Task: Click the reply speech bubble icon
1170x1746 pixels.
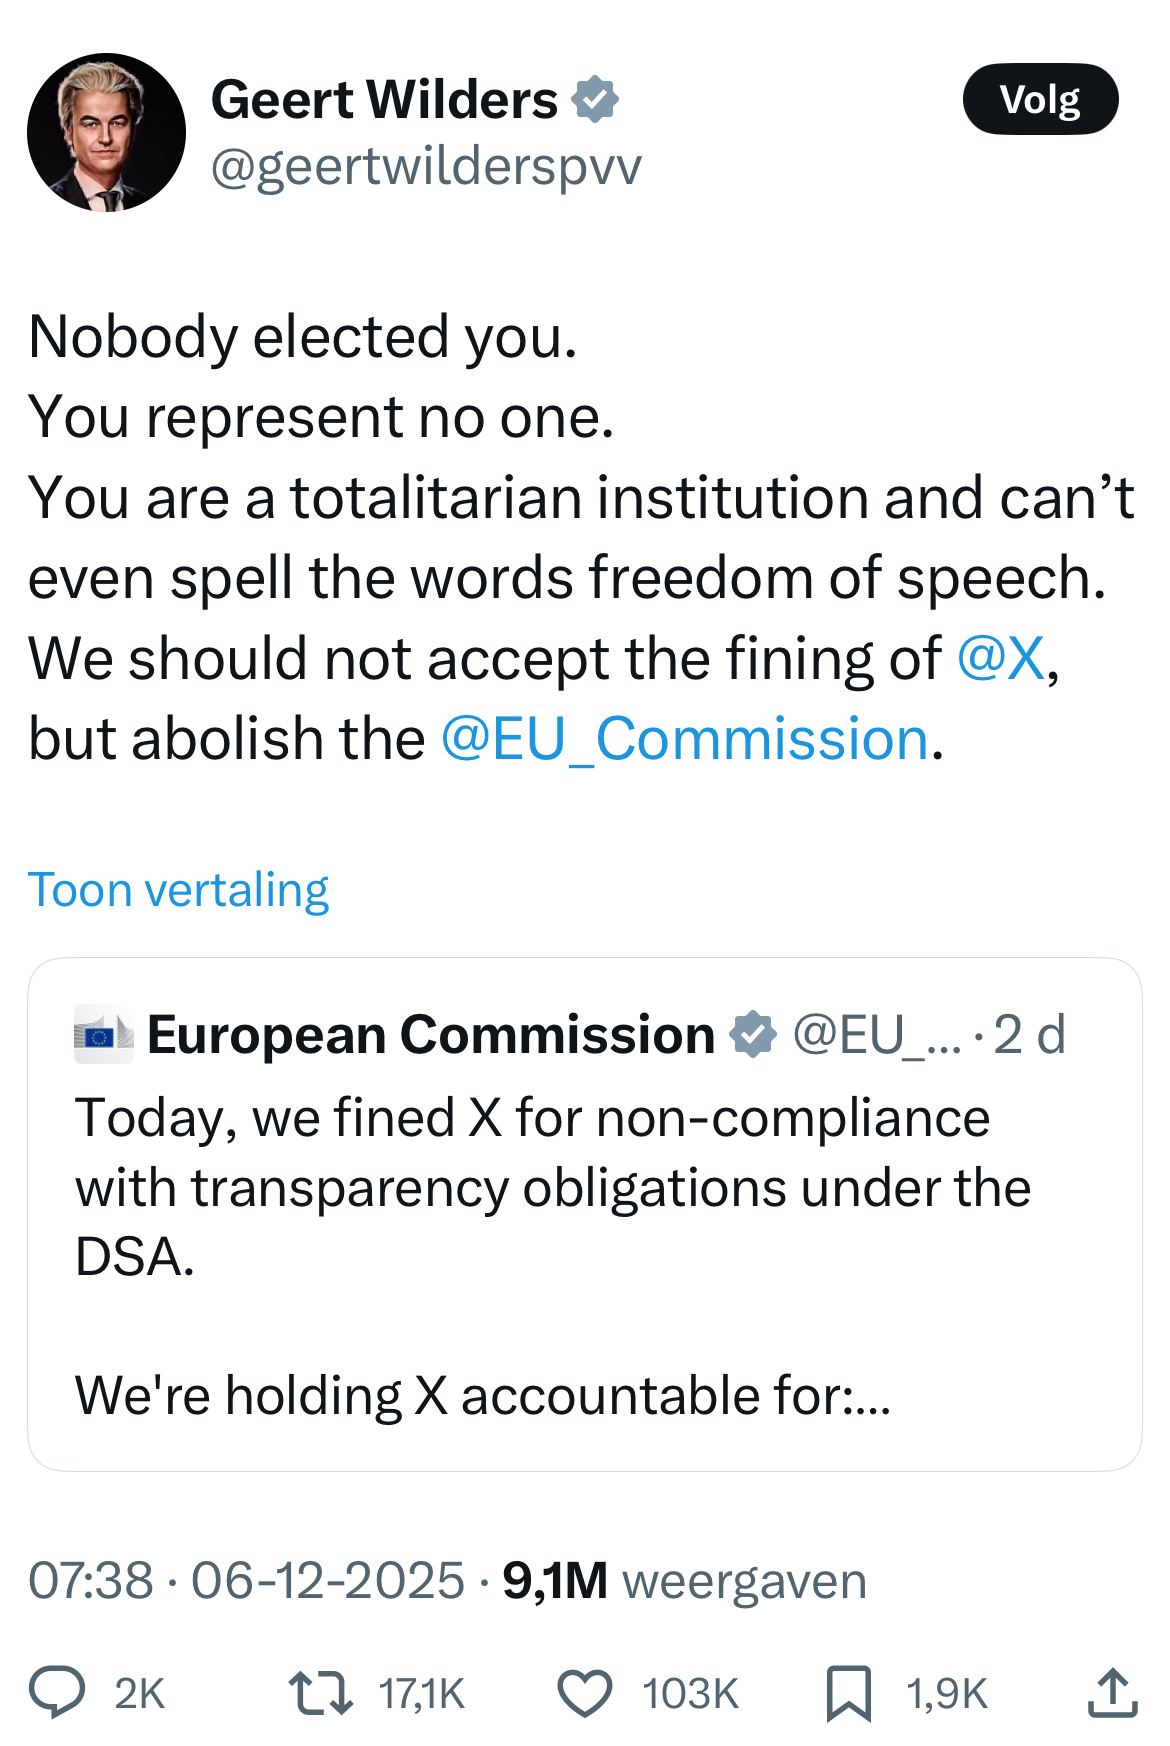Action: coord(57,1692)
